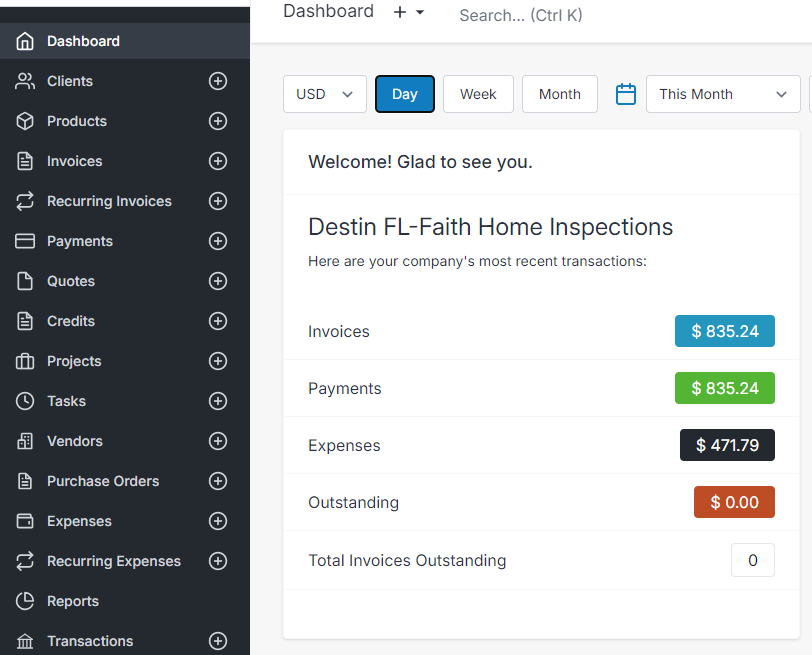The height and width of the screenshot is (655, 812).
Task: Open the USD currency dropdown
Action: [325, 94]
